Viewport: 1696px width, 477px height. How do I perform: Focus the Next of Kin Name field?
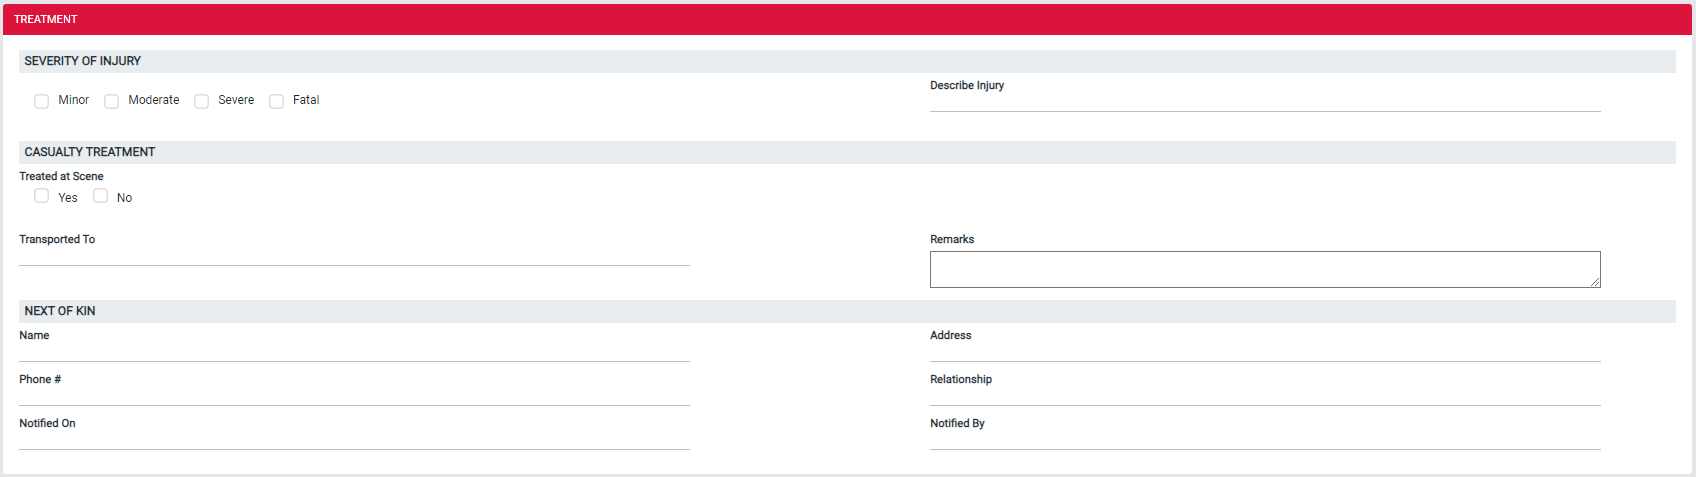(354, 352)
